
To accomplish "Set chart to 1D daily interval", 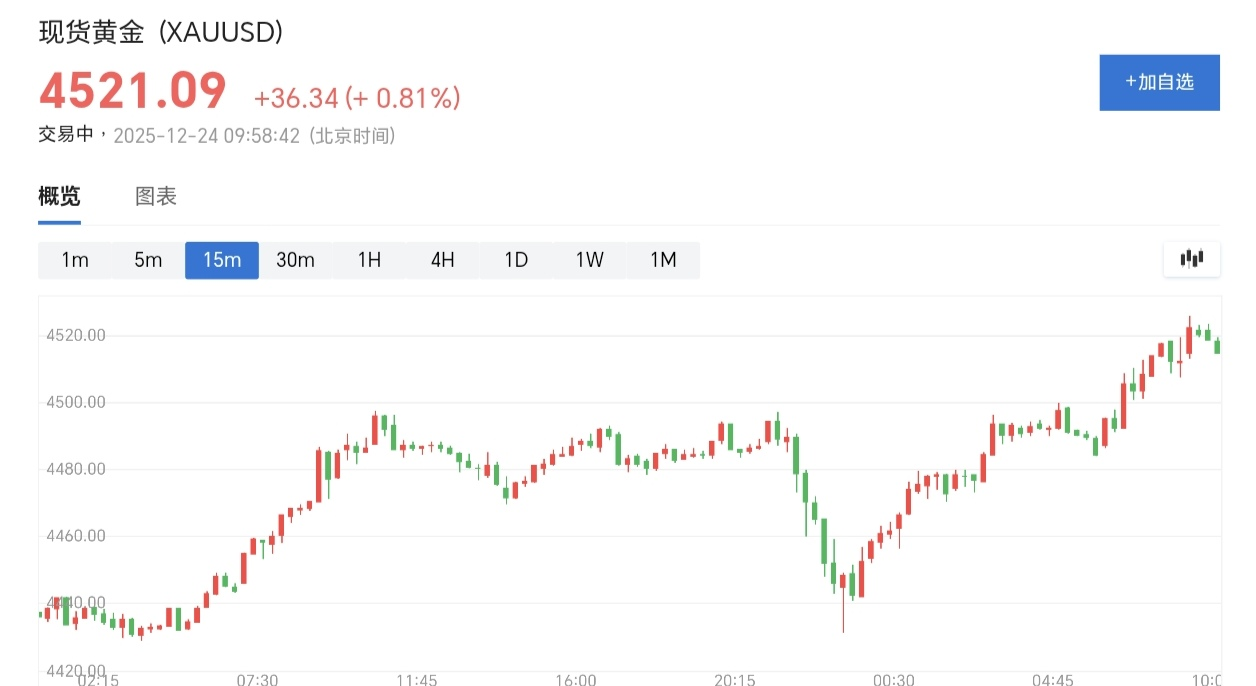I will [516, 260].
